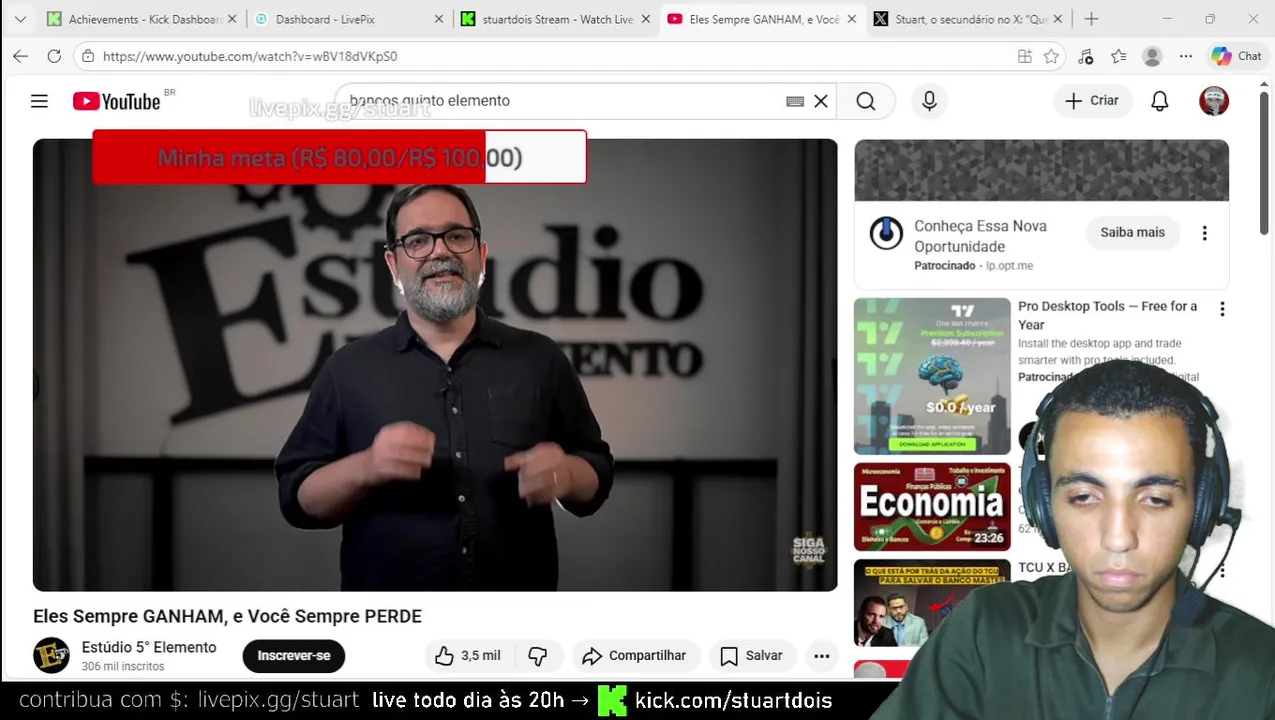Switch to Dashboard - LivePix tab

(346, 19)
